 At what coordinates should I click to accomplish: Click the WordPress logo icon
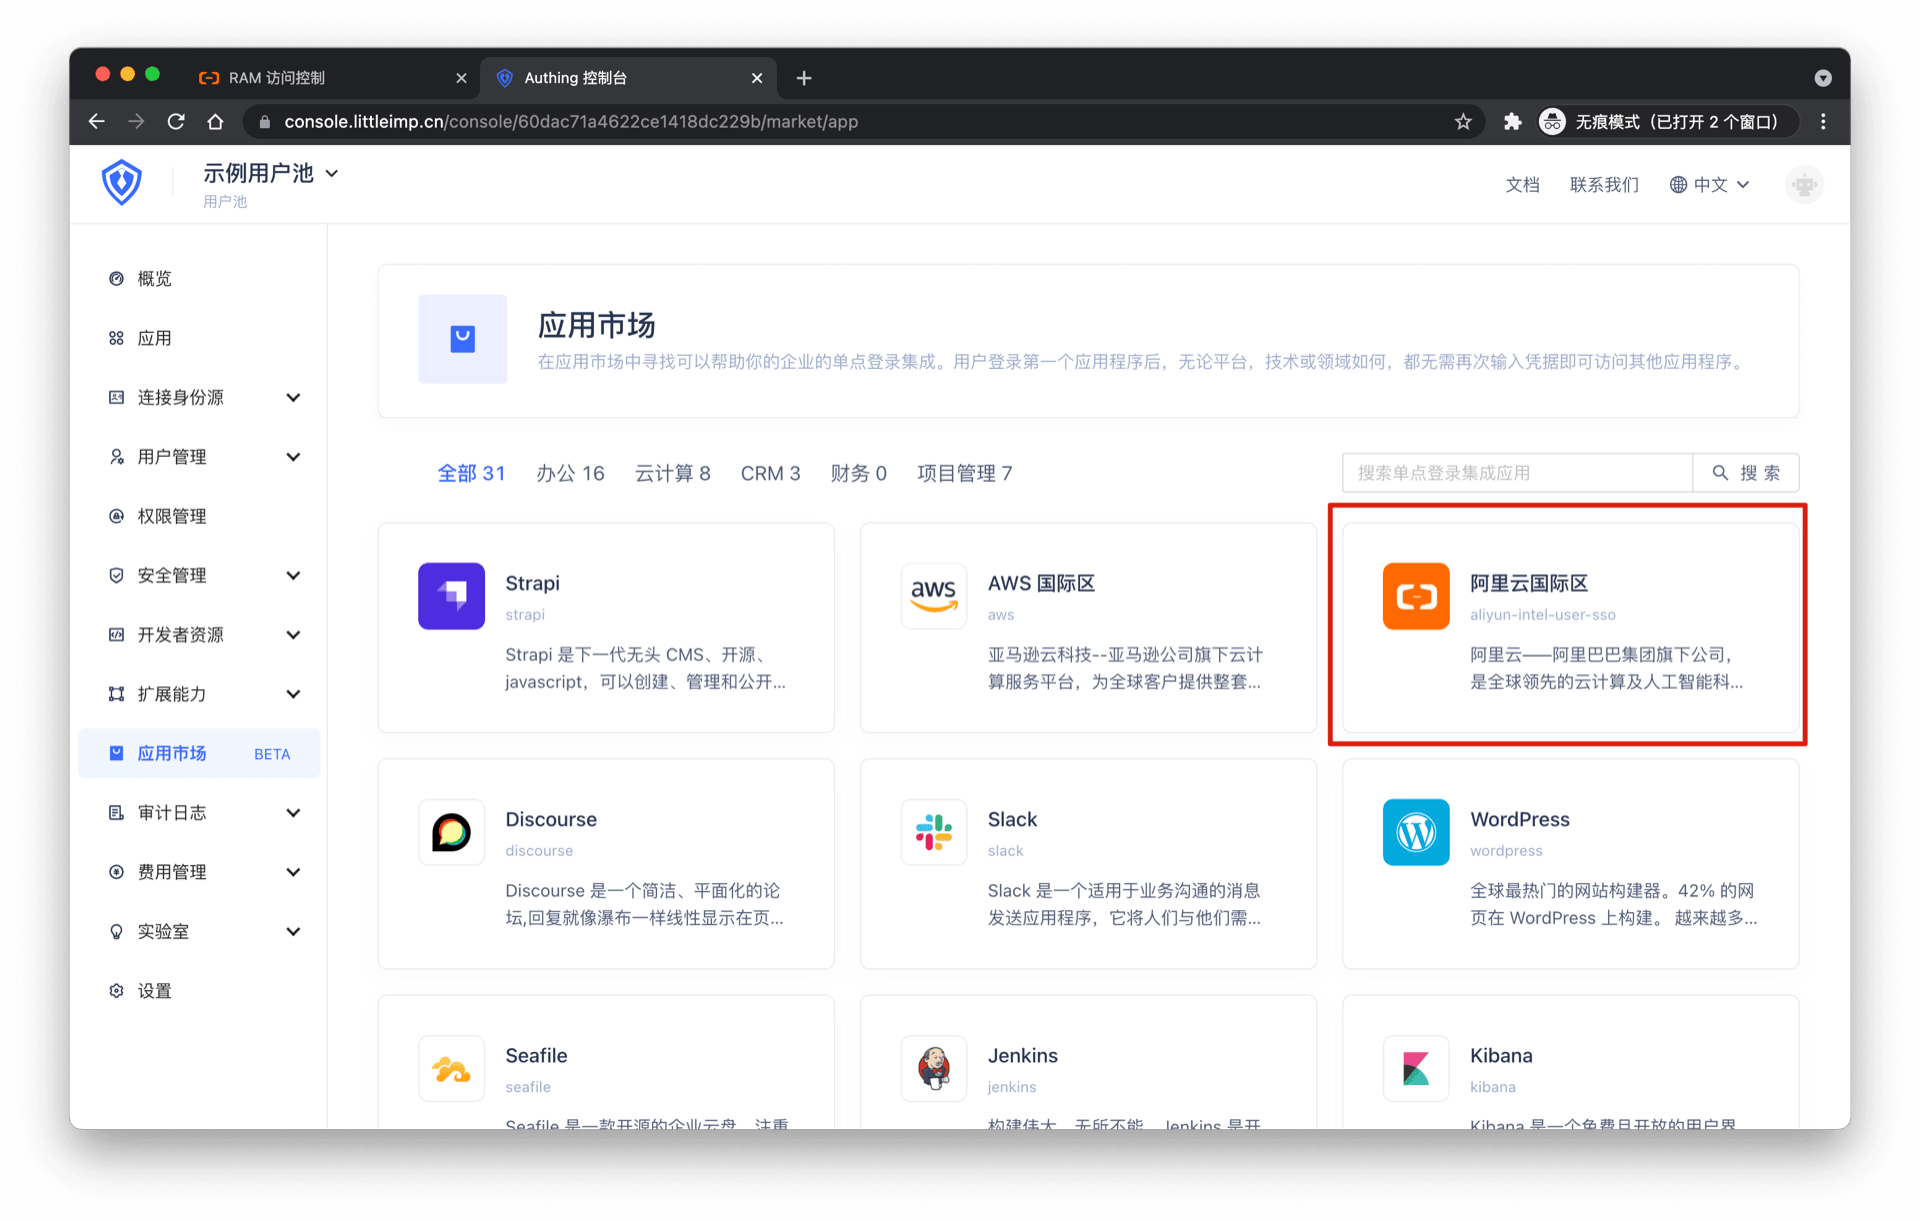1415,832
